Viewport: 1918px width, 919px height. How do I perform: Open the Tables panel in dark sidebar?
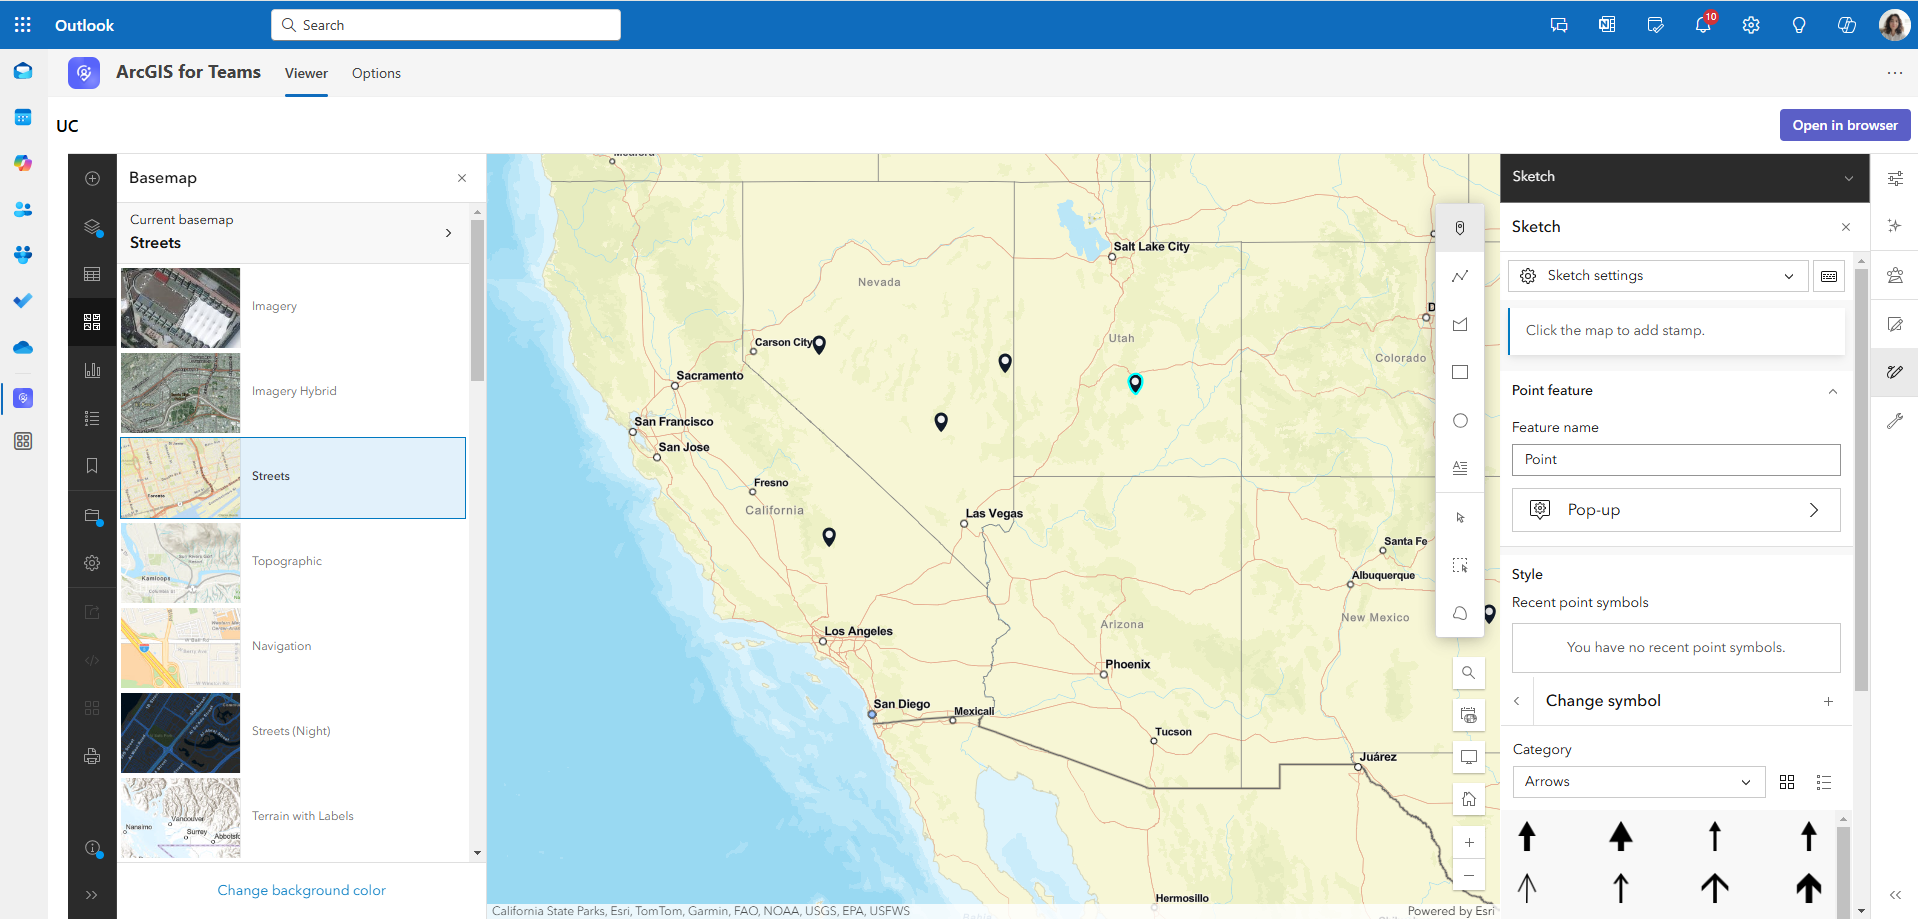92,274
